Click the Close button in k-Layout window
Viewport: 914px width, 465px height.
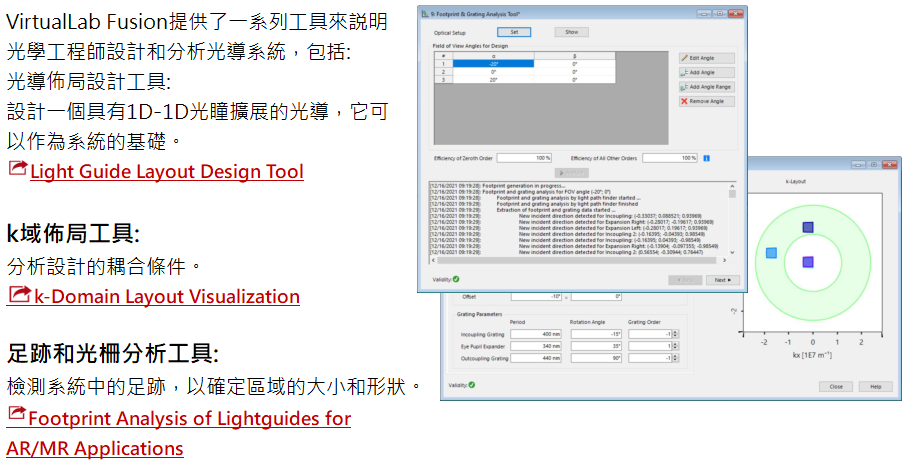point(836,387)
